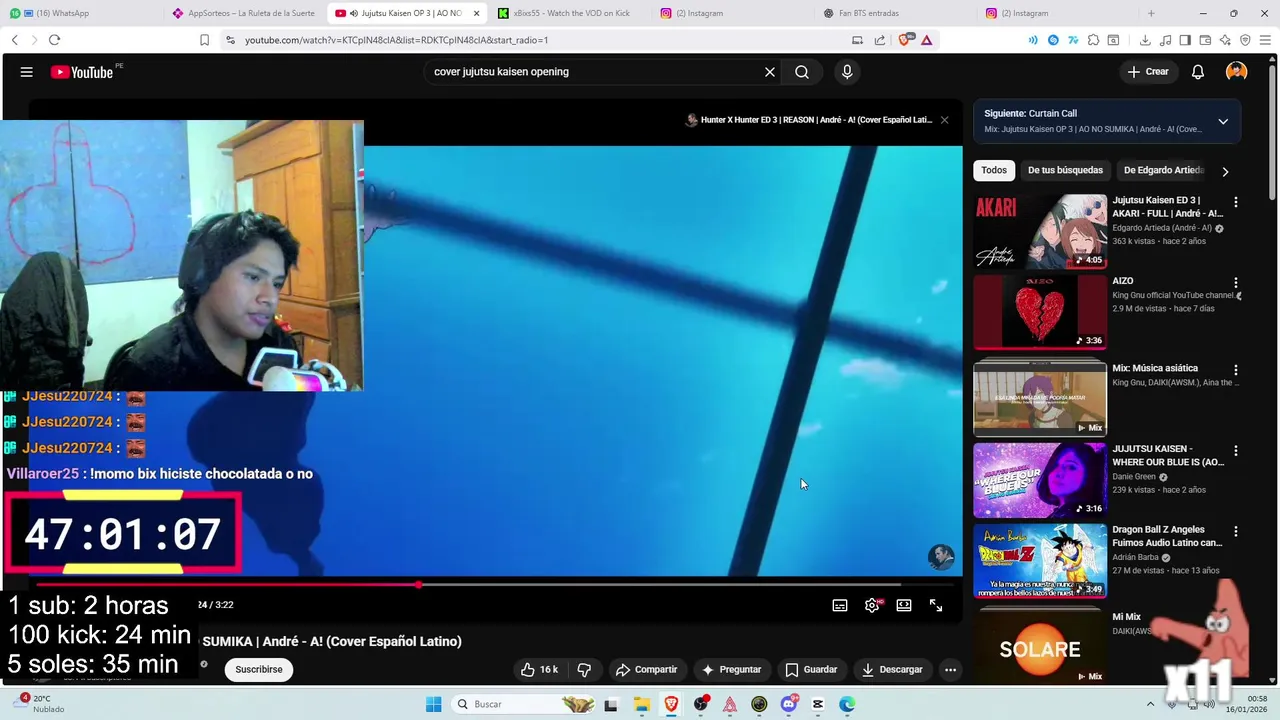Toggle video subtitles icon
The image size is (1280, 720).
840,605
